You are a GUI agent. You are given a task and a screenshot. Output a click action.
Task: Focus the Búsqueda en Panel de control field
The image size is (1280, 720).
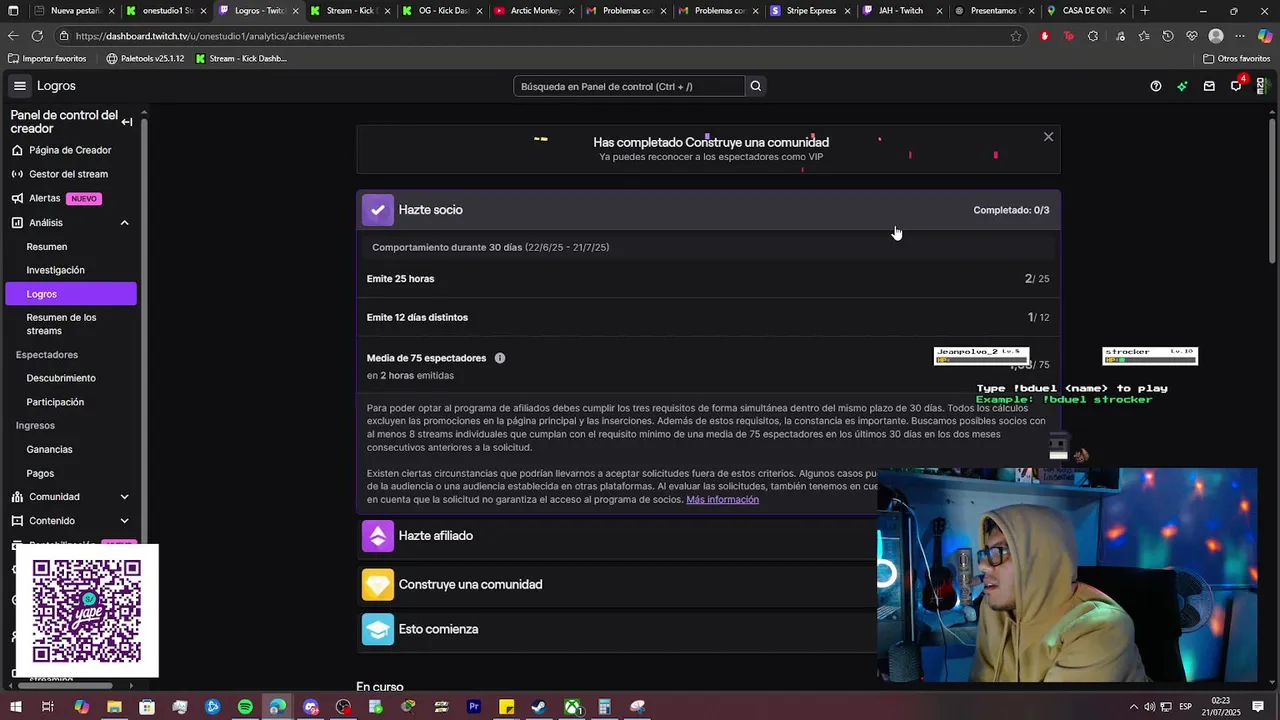pyautogui.click(x=629, y=86)
